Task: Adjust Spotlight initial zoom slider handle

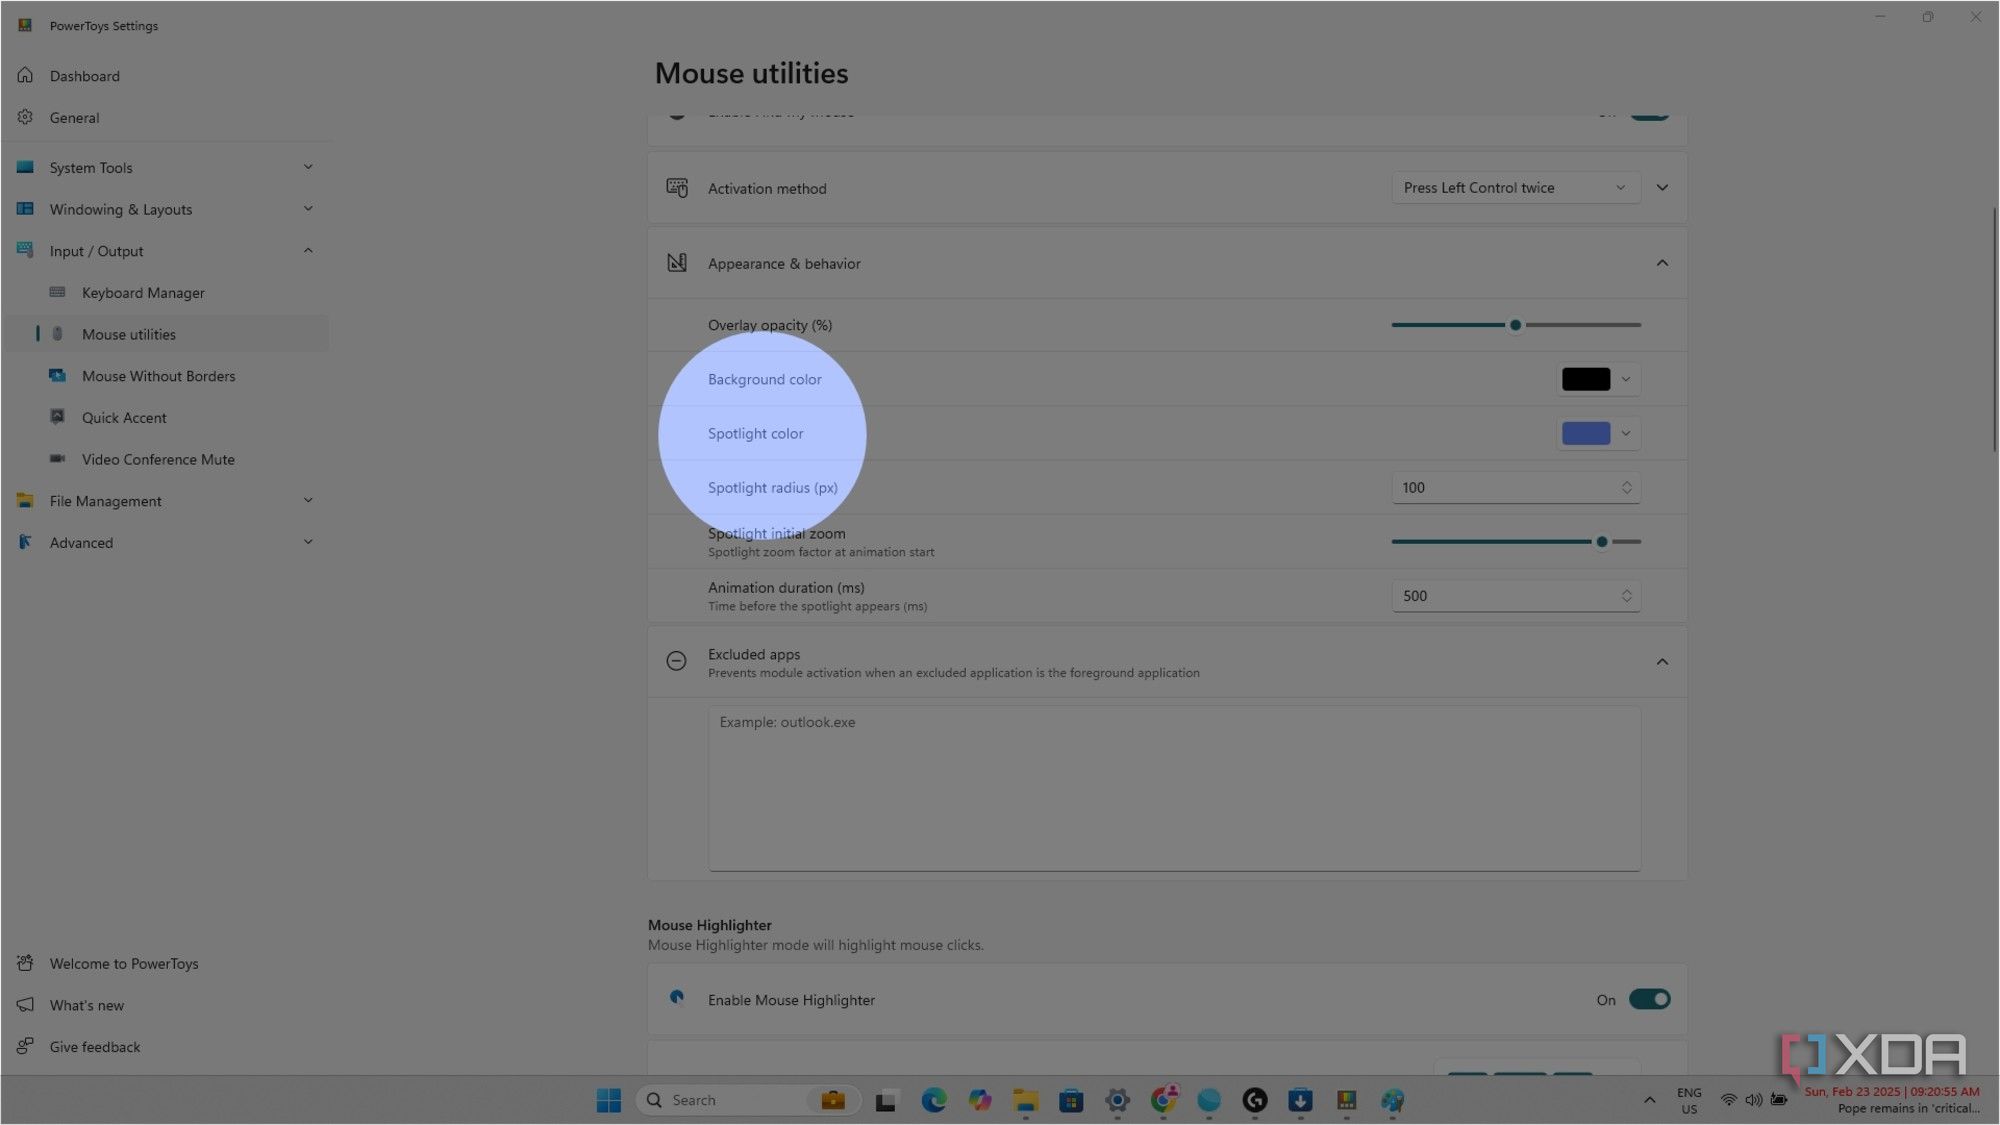Action: coord(1601,542)
